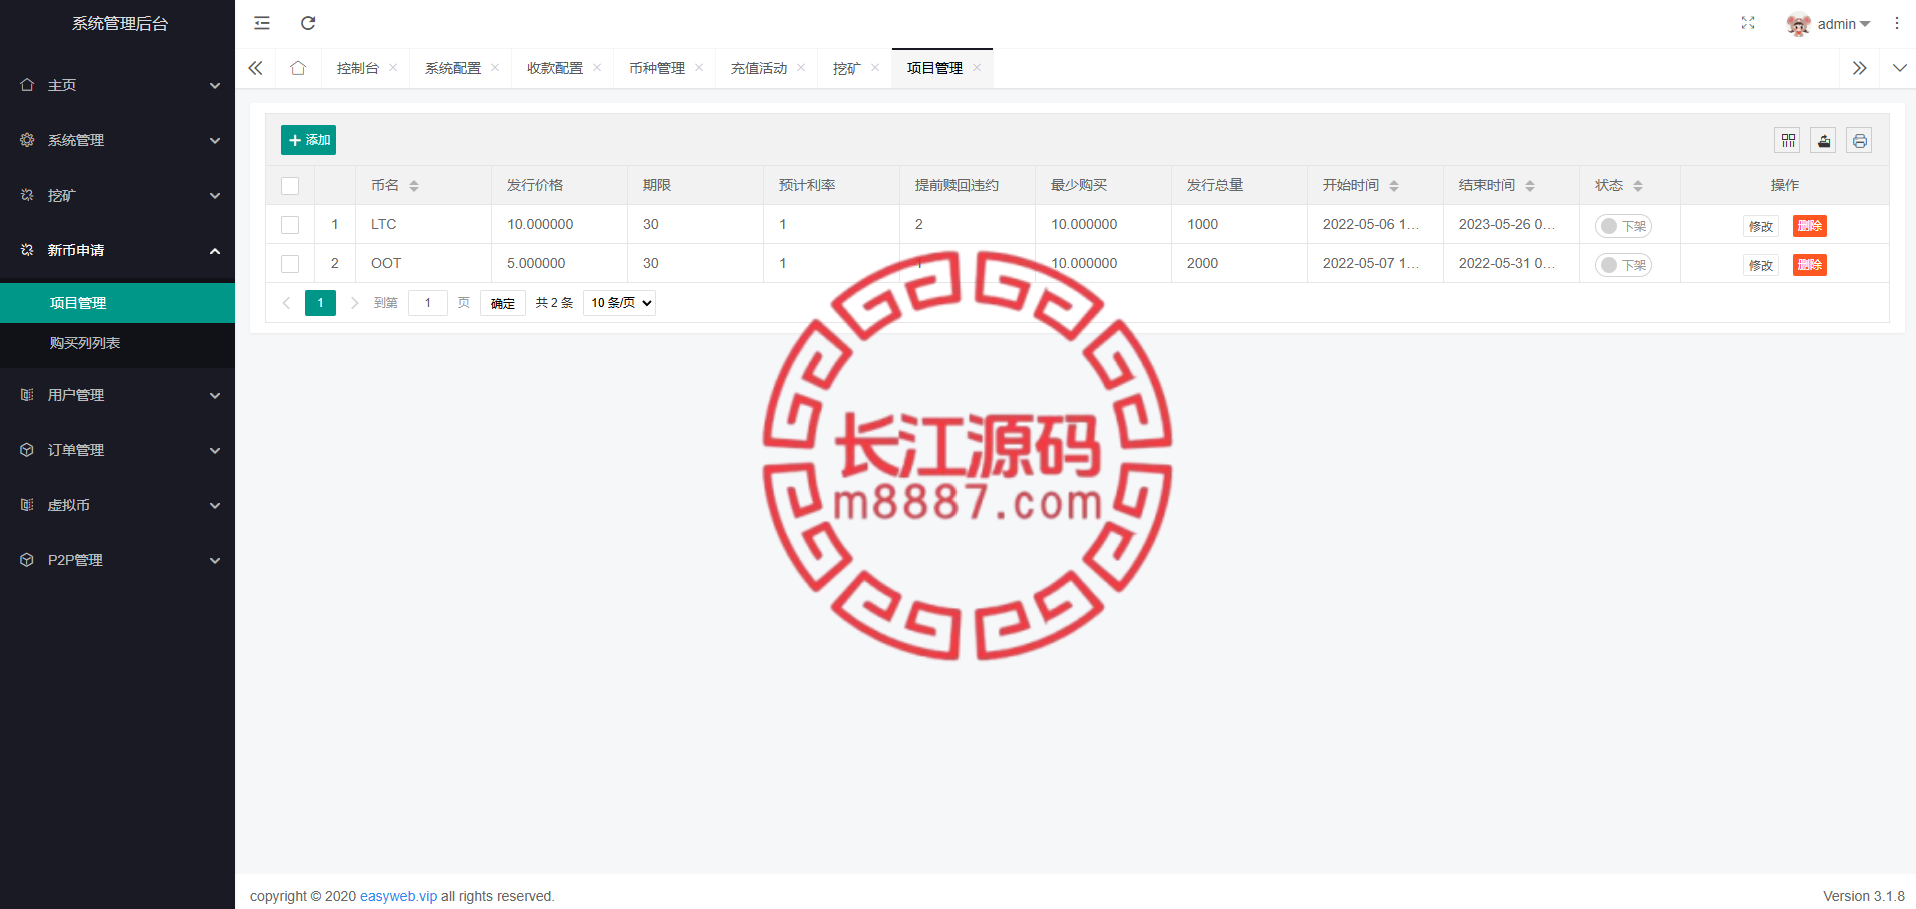Expand the 用户管理 sidebar menu

[x=118, y=395]
